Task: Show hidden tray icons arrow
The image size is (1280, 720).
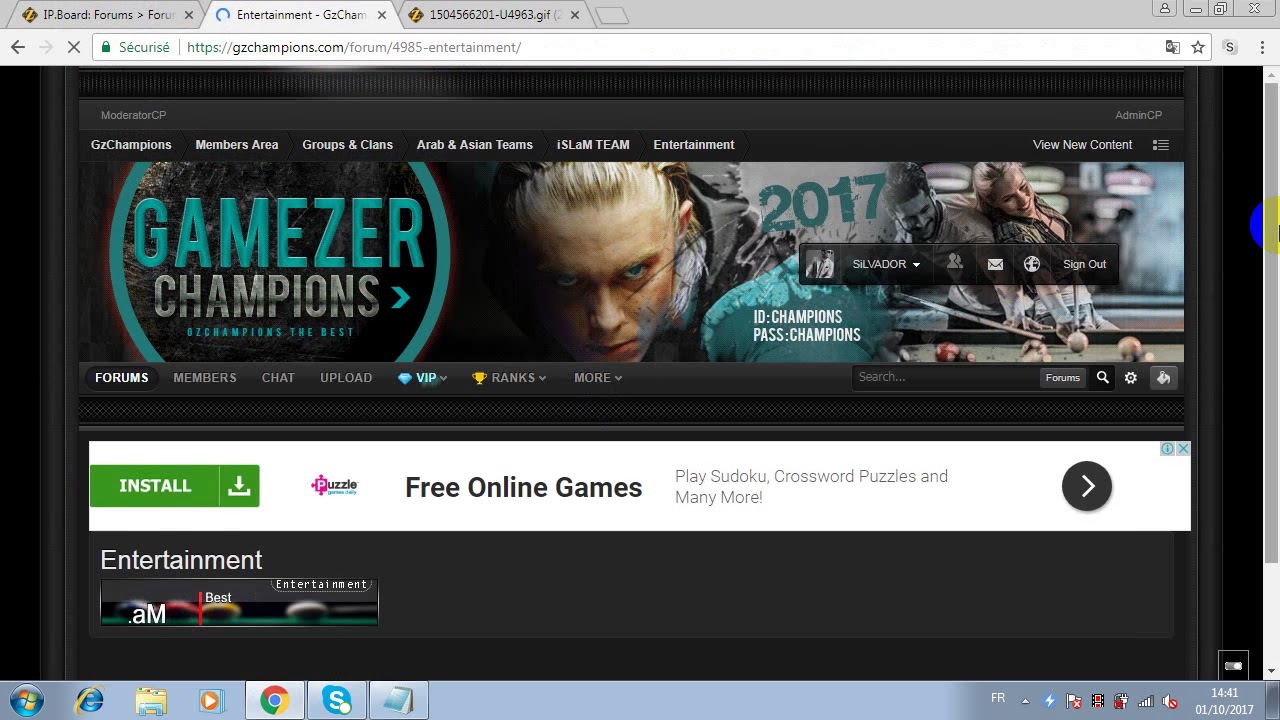Action: coord(1025,700)
